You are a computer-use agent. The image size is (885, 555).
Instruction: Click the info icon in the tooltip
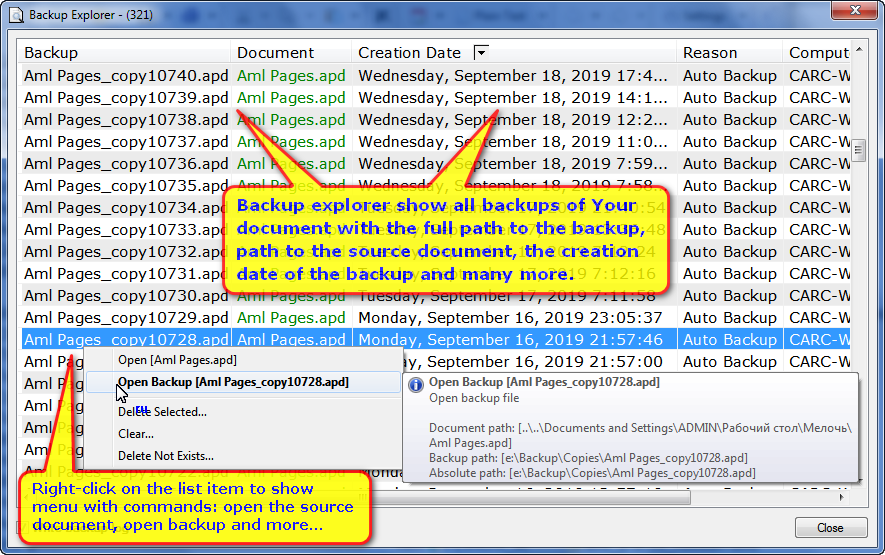416,385
